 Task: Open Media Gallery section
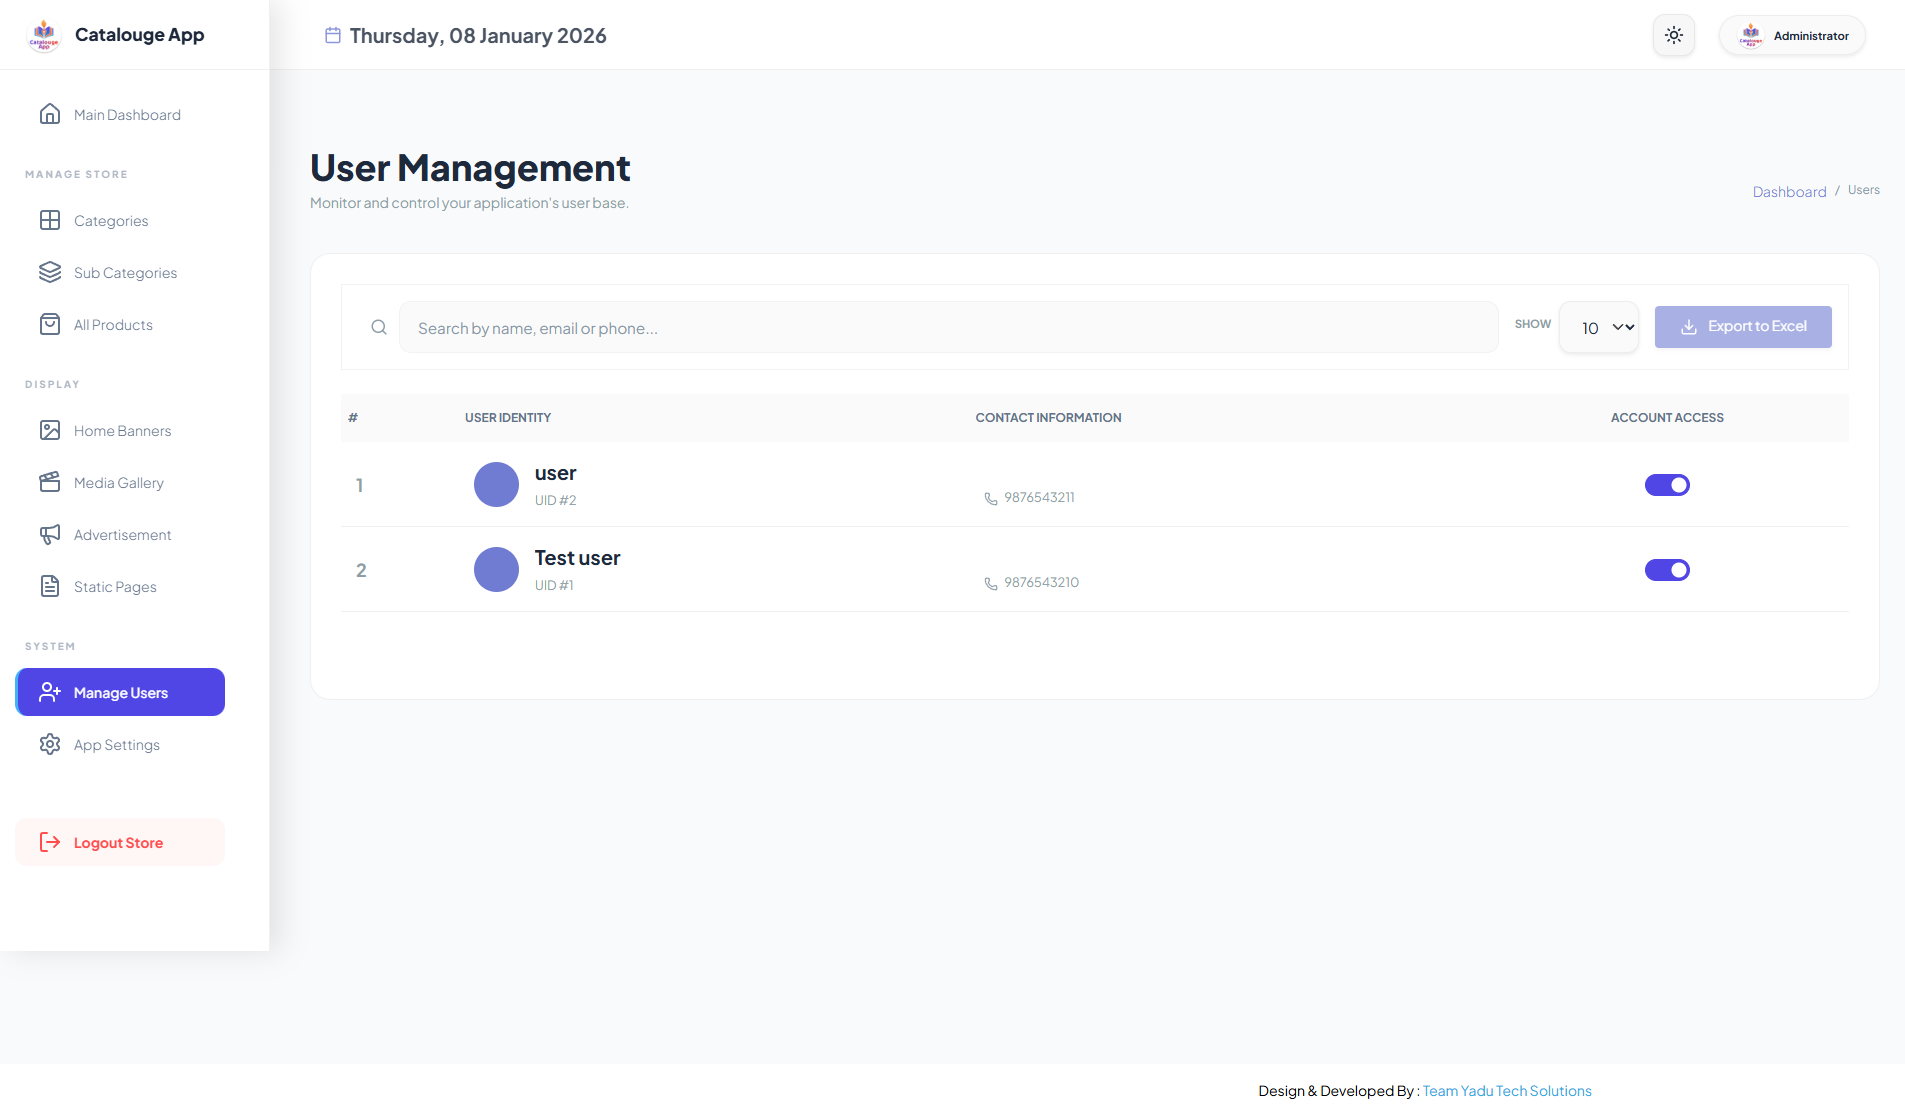(x=120, y=482)
